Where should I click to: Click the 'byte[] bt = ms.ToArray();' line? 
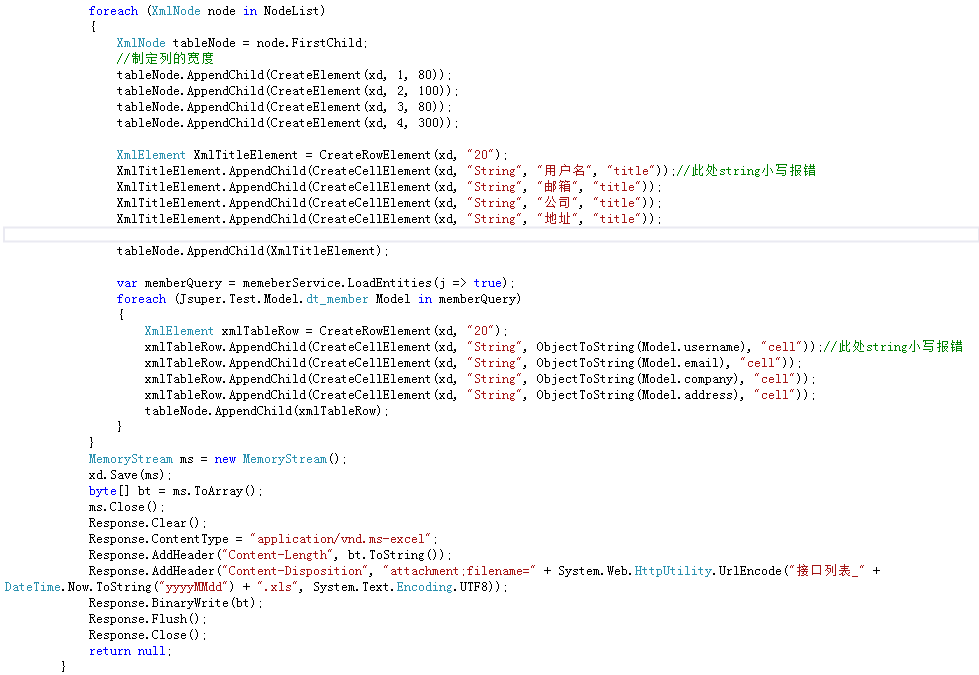[175, 491]
